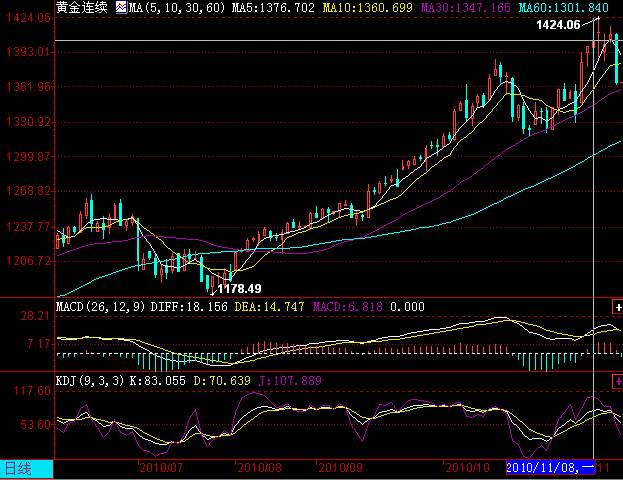Click the 1268.82 price axis label
Screen dimensions: 623x480
click(x=29, y=191)
